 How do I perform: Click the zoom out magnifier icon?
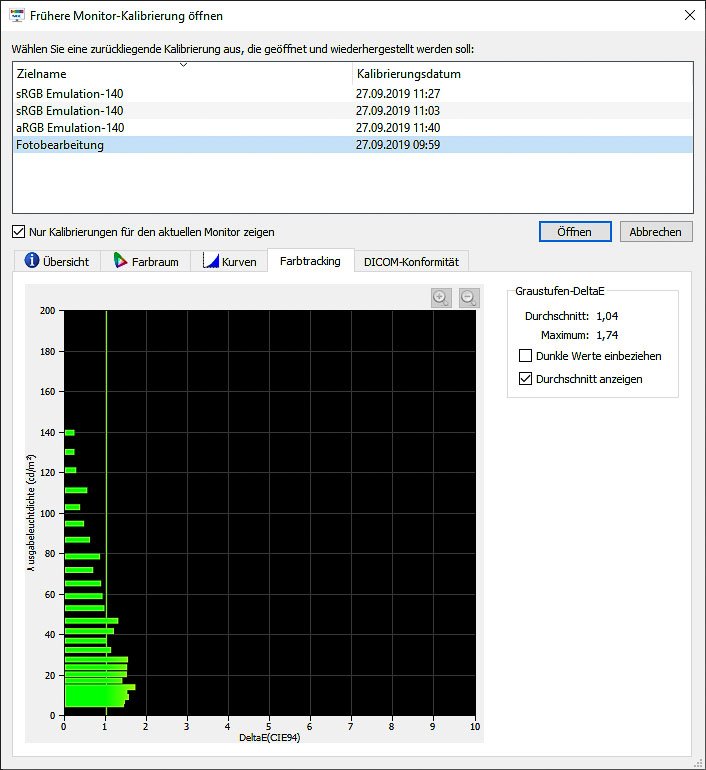click(x=469, y=298)
